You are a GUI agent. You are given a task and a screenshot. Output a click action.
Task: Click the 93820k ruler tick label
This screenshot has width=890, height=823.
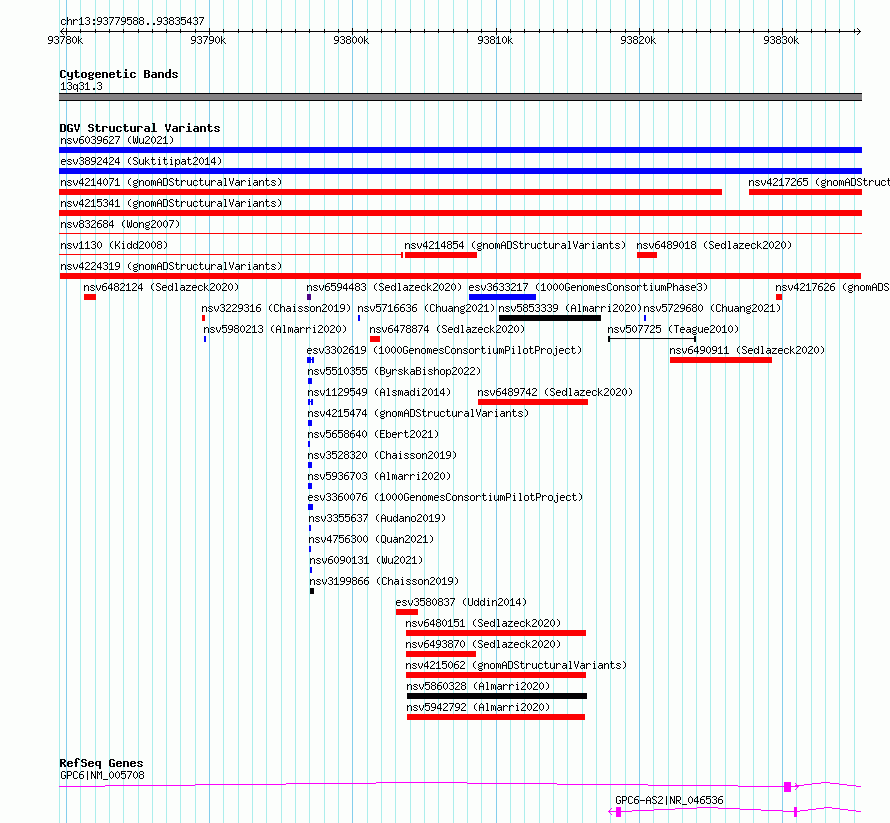639,40
